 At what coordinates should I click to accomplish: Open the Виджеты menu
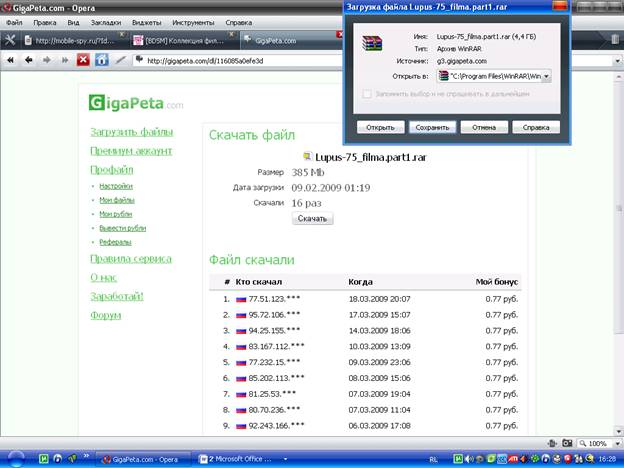pyautogui.click(x=146, y=23)
